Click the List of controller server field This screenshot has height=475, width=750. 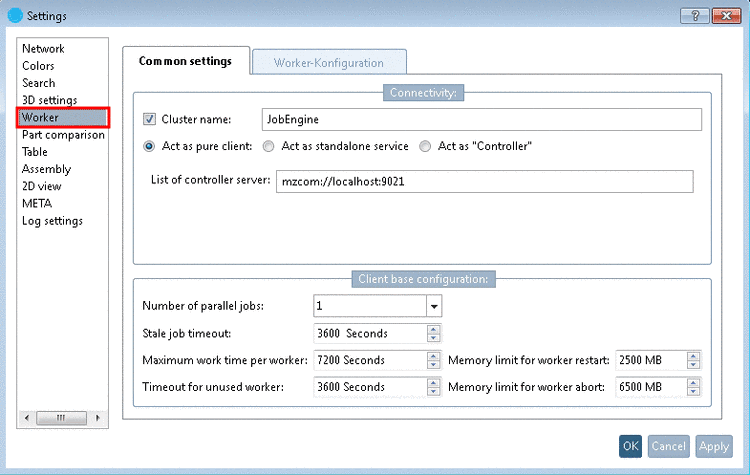pyautogui.click(x=484, y=181)
